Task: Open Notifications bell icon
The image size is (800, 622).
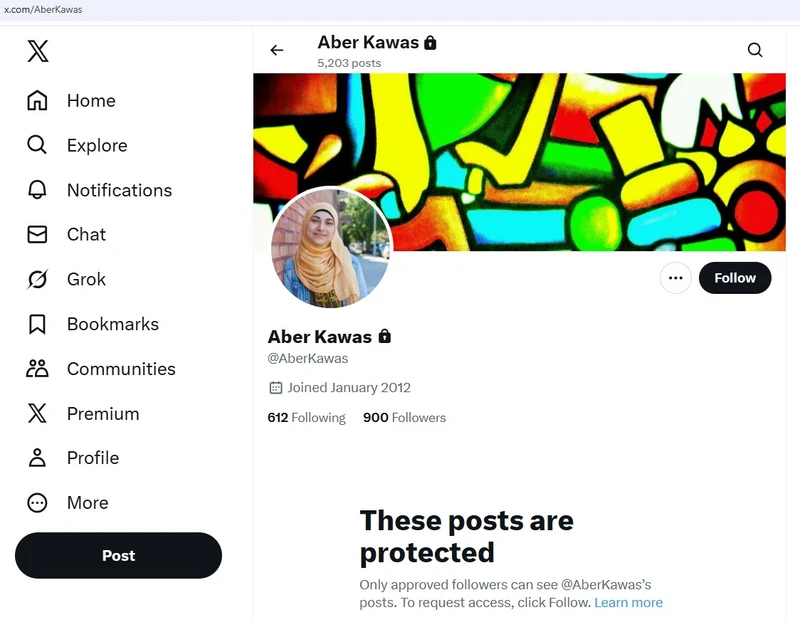Action: [x=37, y=190]
